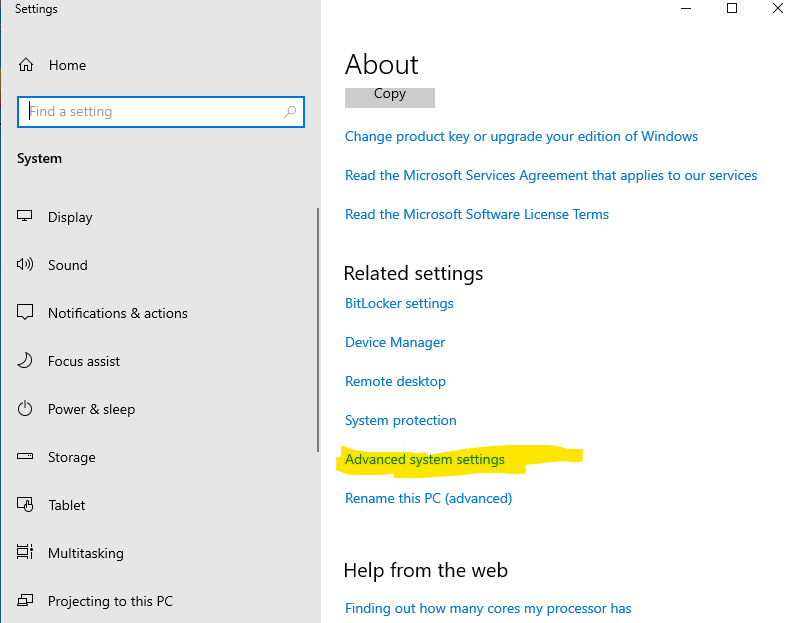
Task: Click the Copy button
Action: click(x=390, y=97)
